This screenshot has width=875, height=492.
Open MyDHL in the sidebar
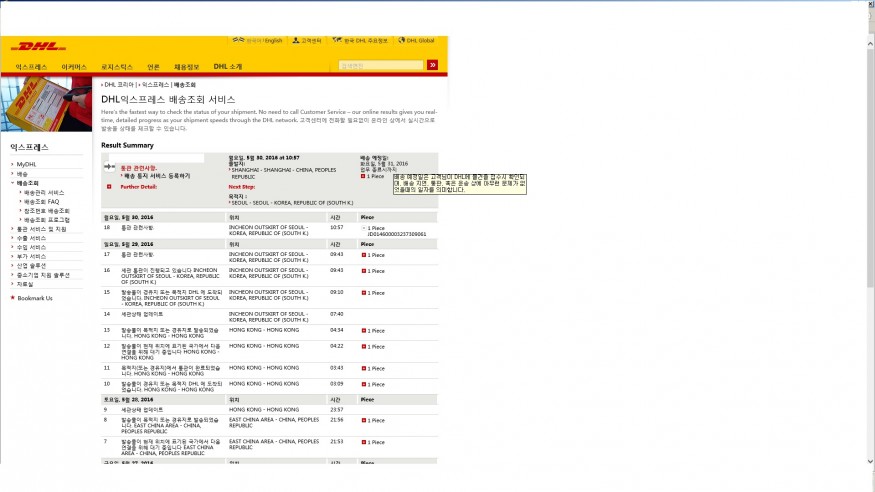[26, 165]
